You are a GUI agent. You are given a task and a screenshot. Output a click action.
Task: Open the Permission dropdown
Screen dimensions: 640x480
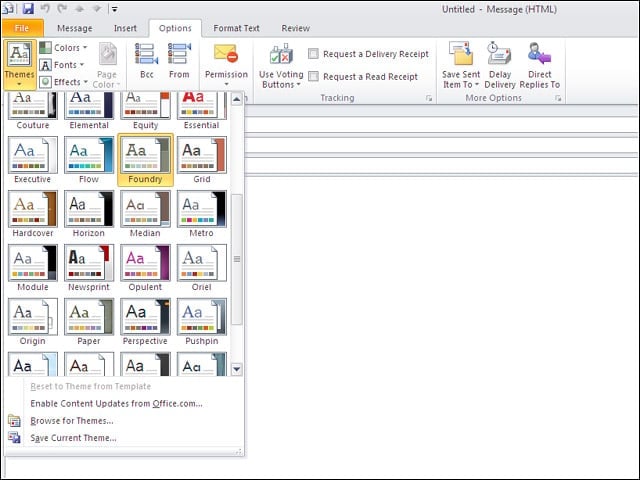pos(226,65)
